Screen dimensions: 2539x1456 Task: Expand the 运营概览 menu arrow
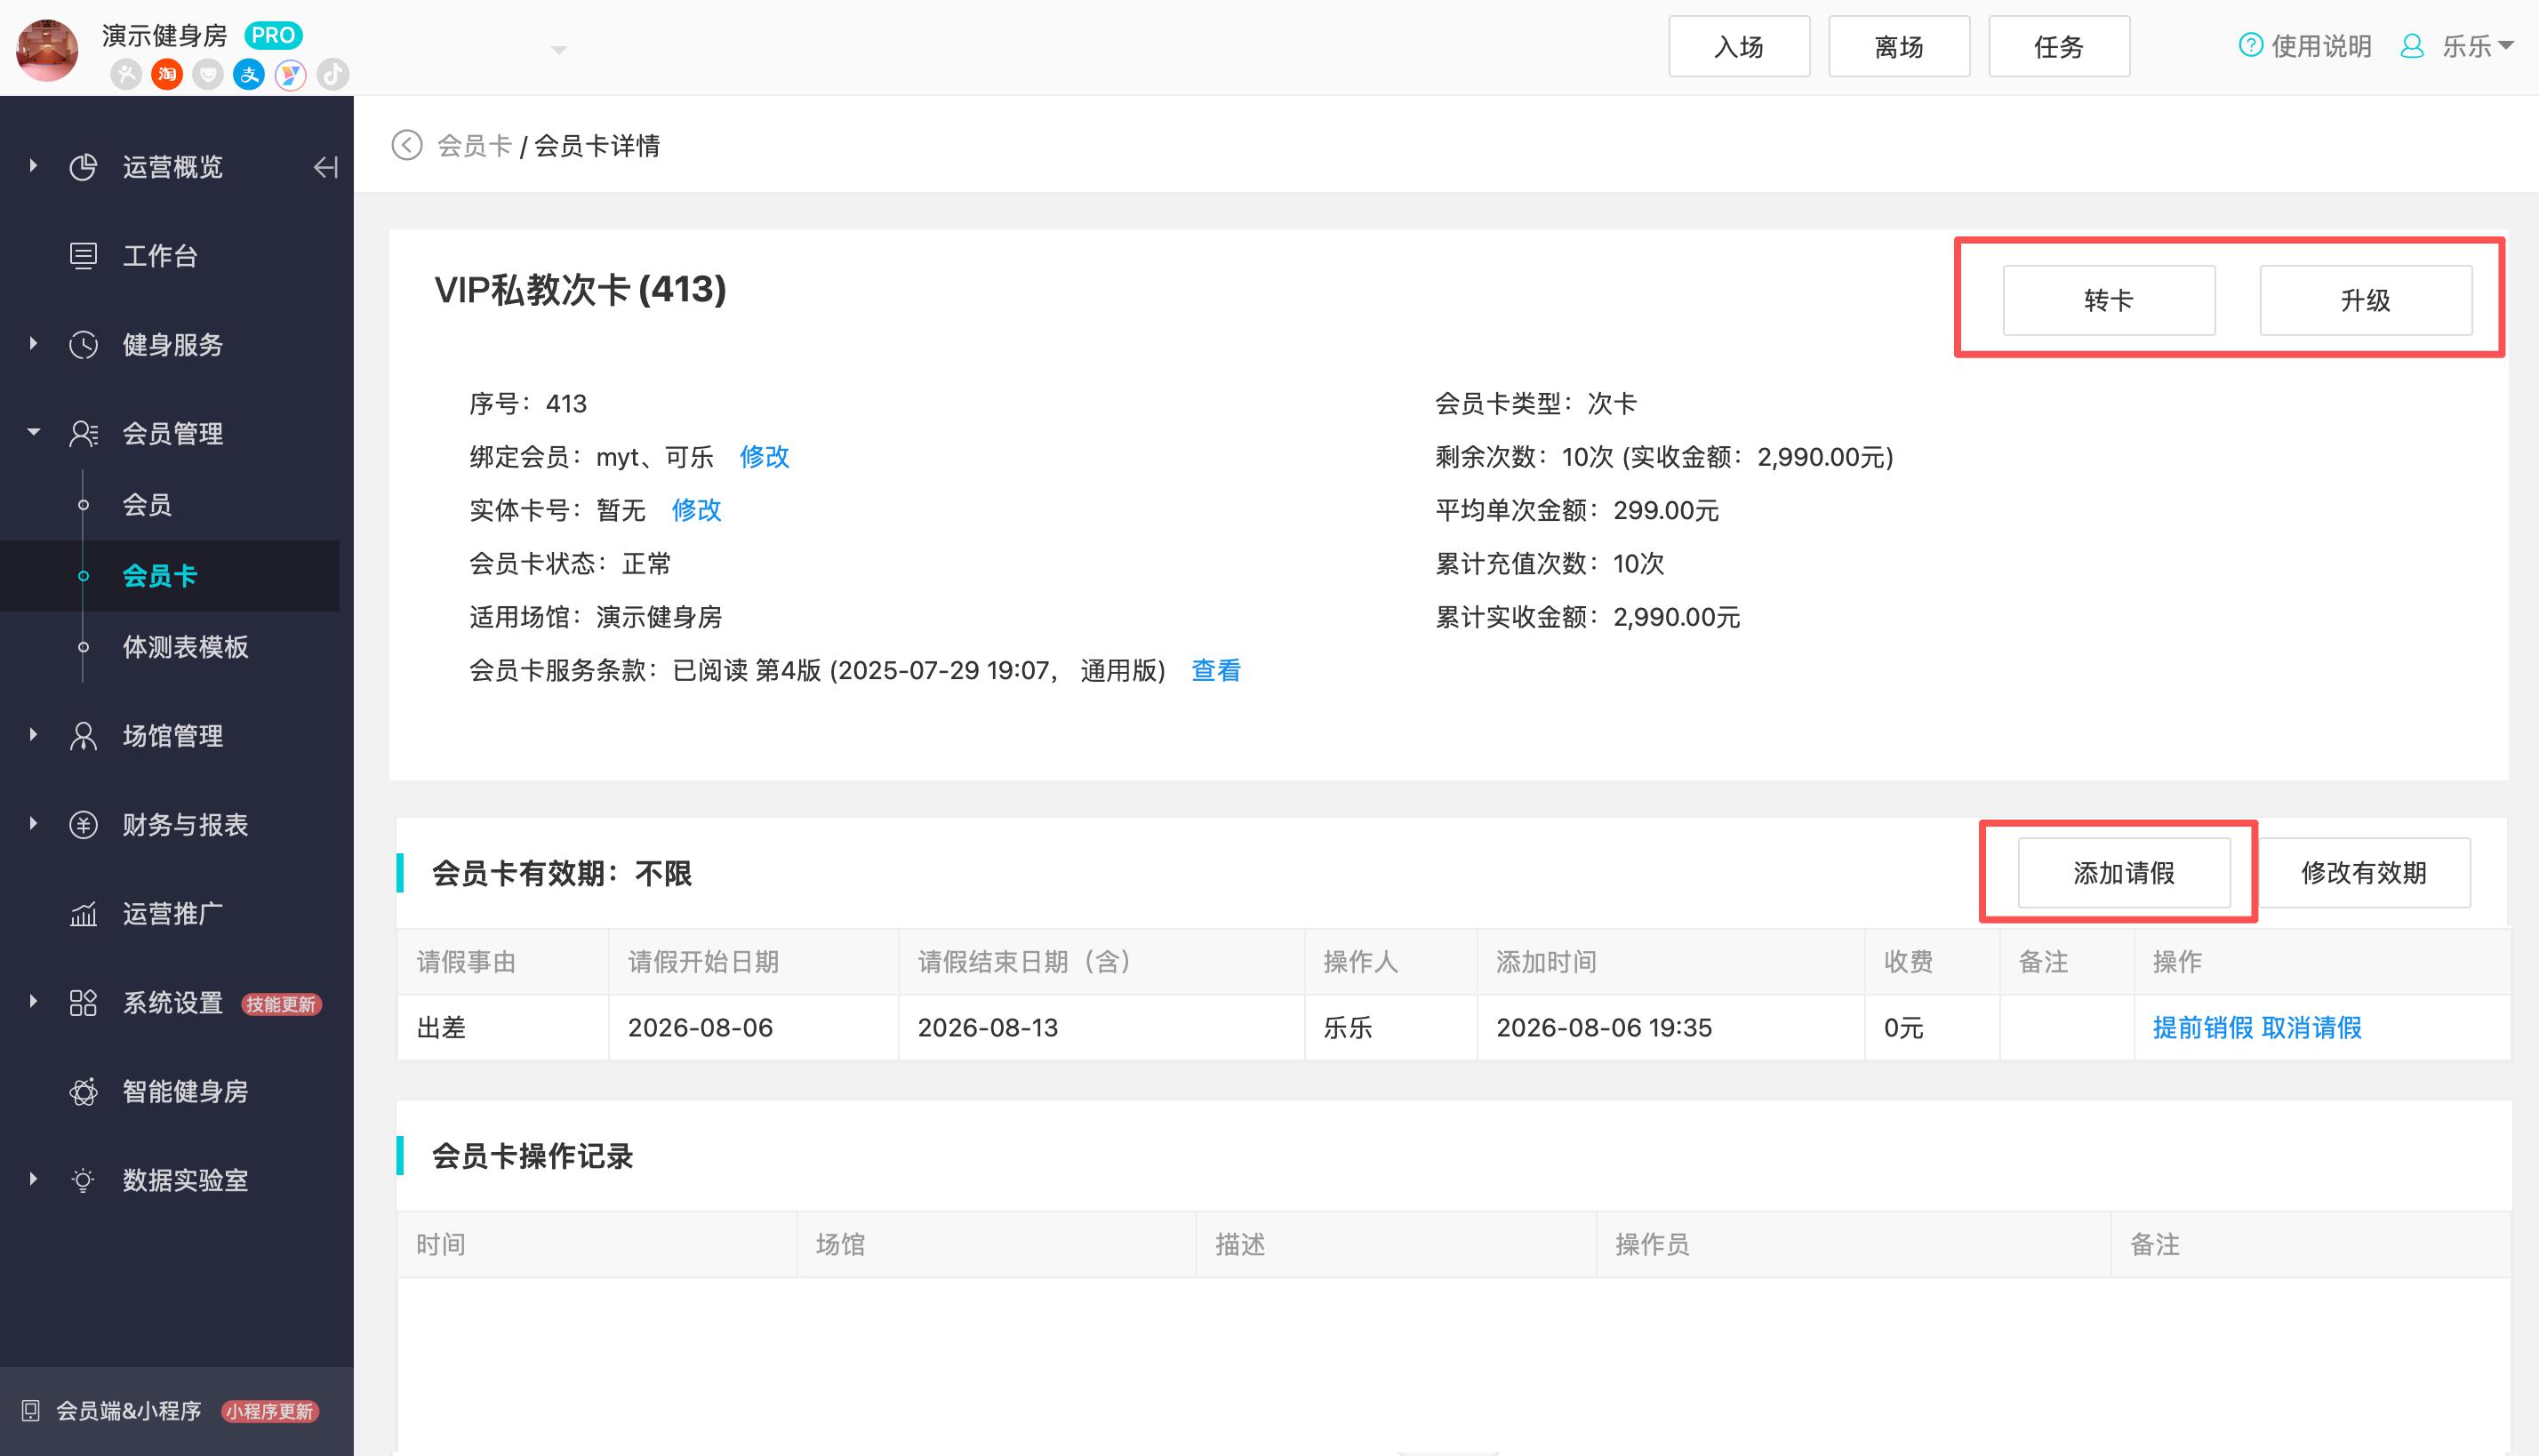33,166
